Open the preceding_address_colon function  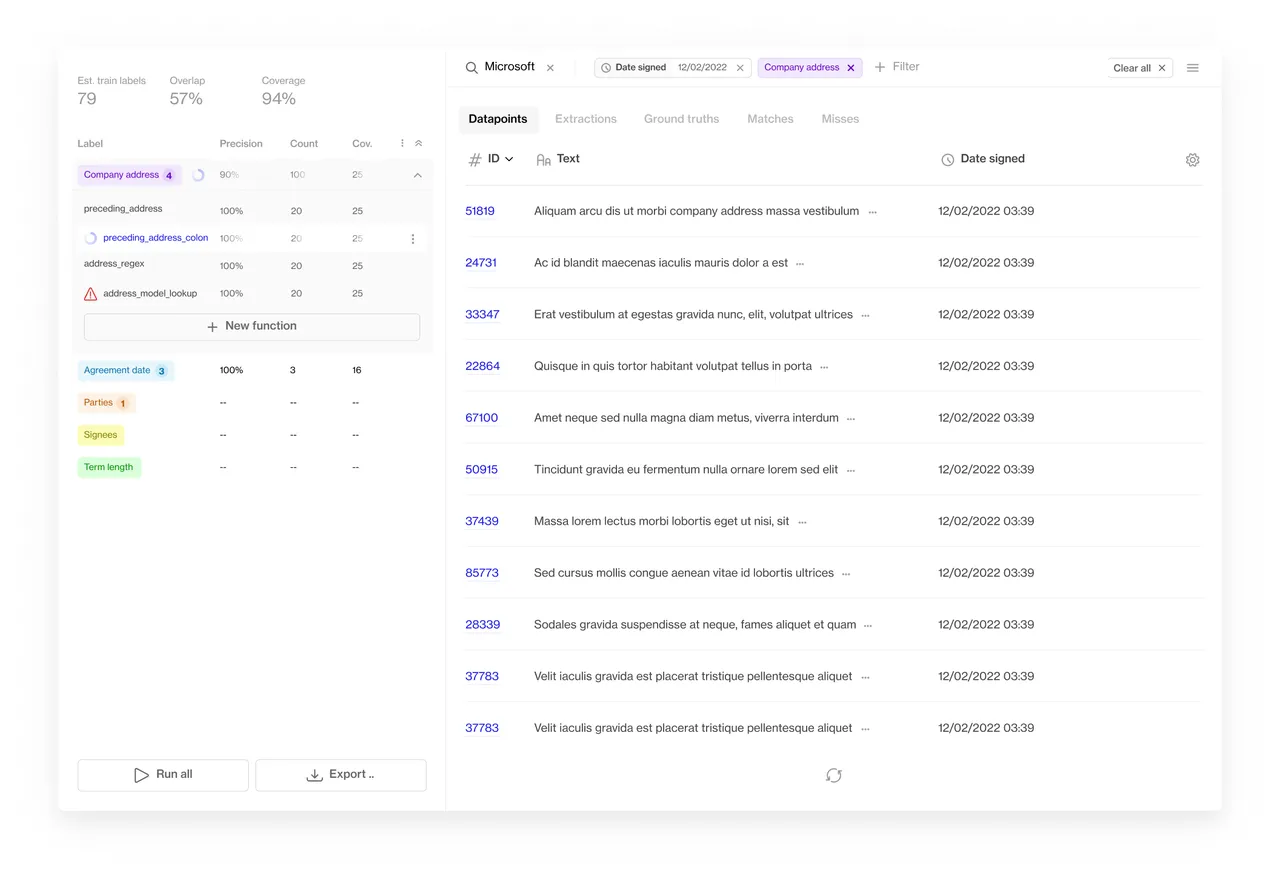[x=155, y=238]
